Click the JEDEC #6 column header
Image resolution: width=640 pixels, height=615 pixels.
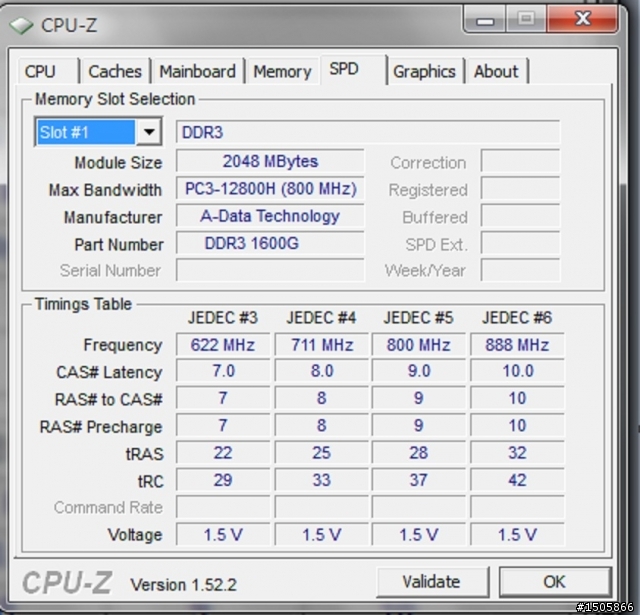(x=517, y=317)
